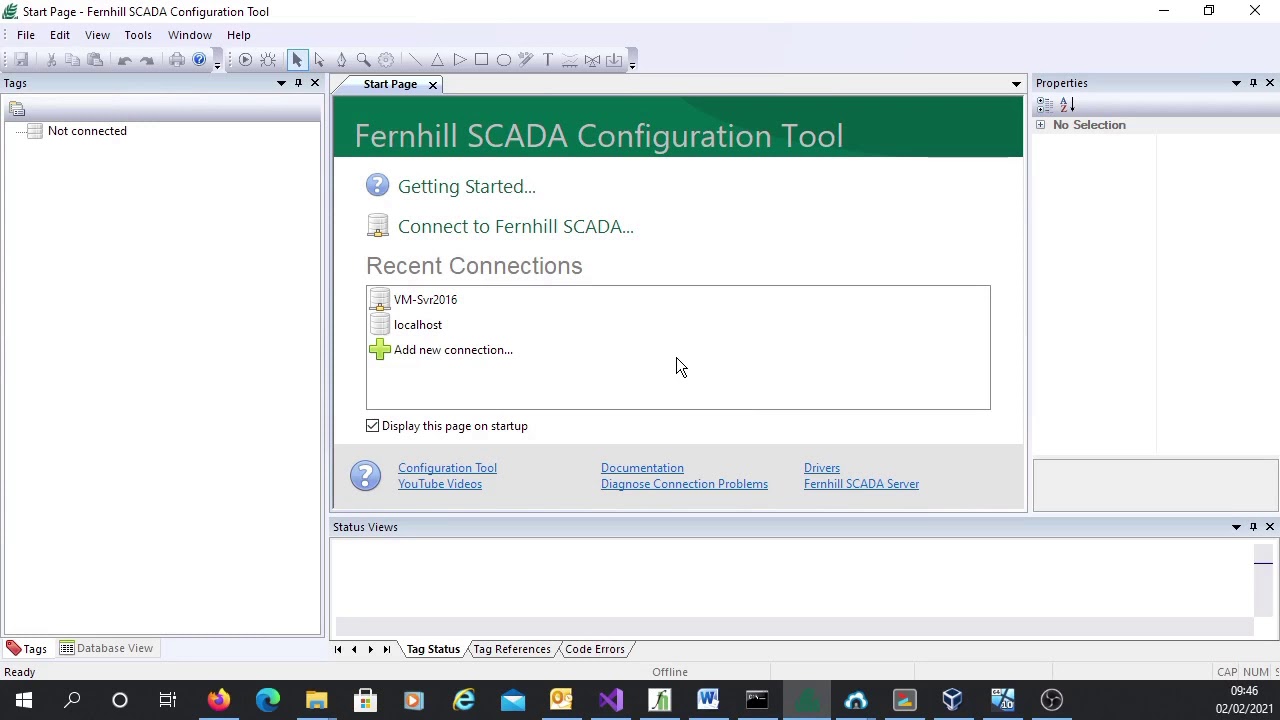Pin the Tags panel

298,83
